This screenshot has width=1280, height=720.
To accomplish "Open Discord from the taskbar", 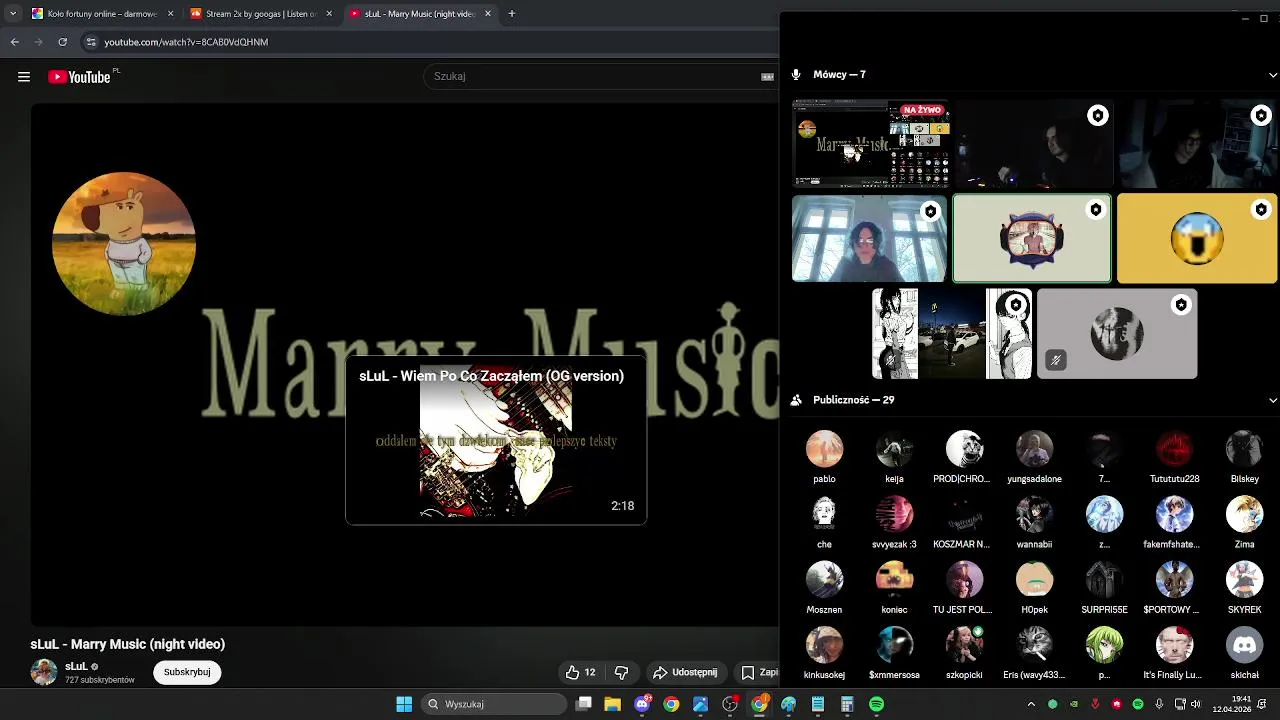I will (643, 704).
